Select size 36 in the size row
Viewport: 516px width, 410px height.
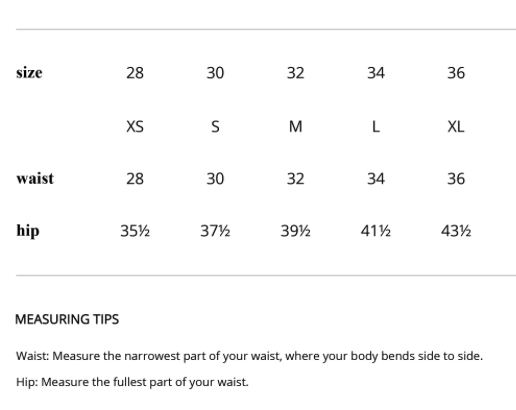[x=456, y=73]
